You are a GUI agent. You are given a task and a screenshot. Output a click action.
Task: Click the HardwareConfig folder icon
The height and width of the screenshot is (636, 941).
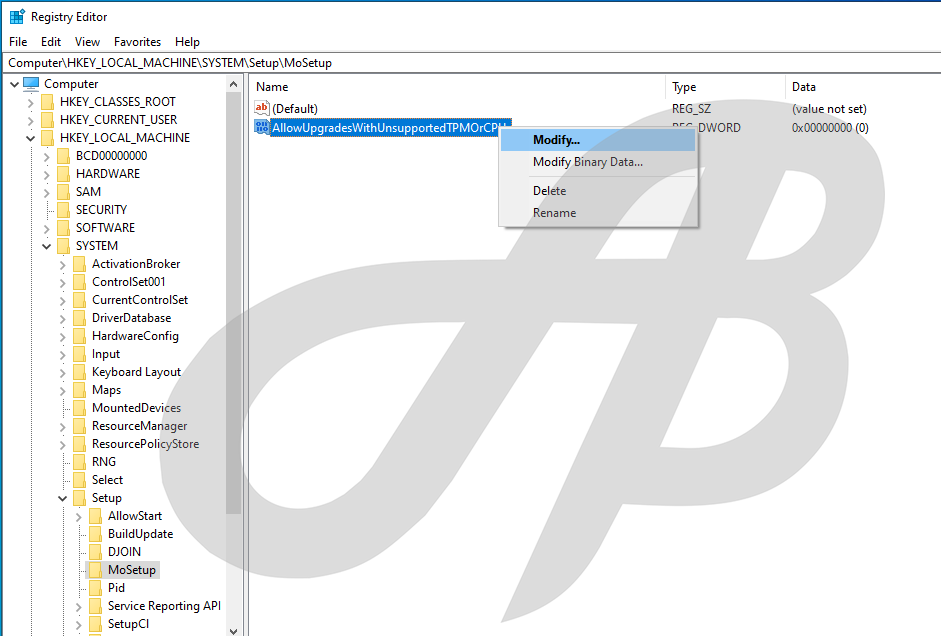click(80, 336)
